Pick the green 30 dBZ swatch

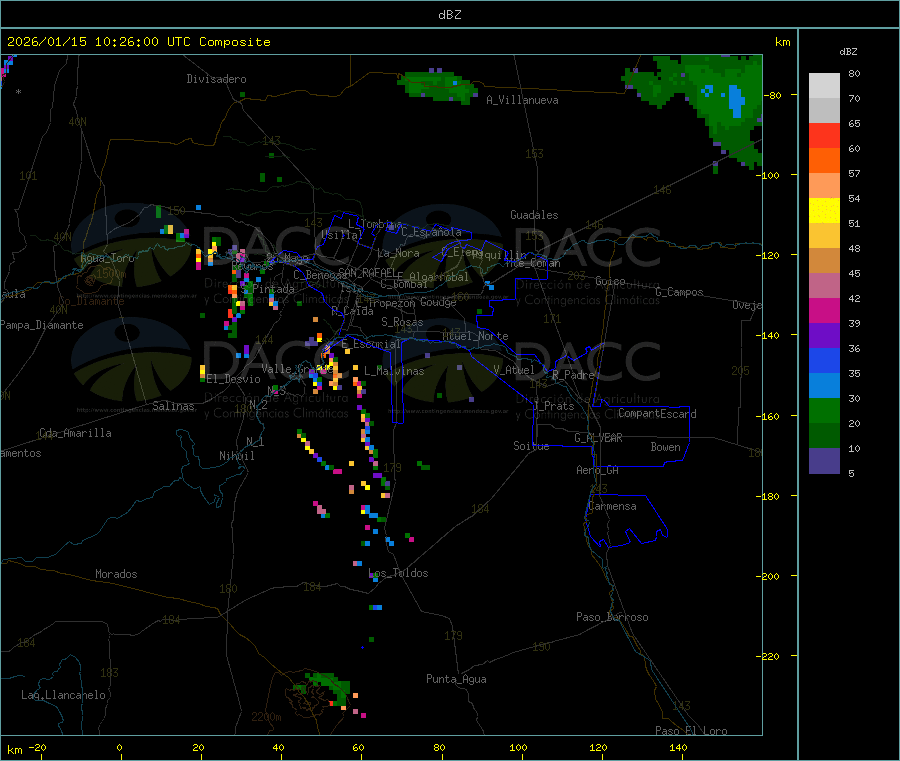824,410
